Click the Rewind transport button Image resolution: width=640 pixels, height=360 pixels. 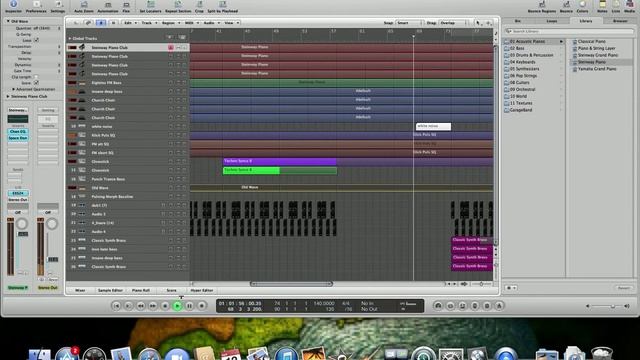pyautogui.click(x=141, y=306)
